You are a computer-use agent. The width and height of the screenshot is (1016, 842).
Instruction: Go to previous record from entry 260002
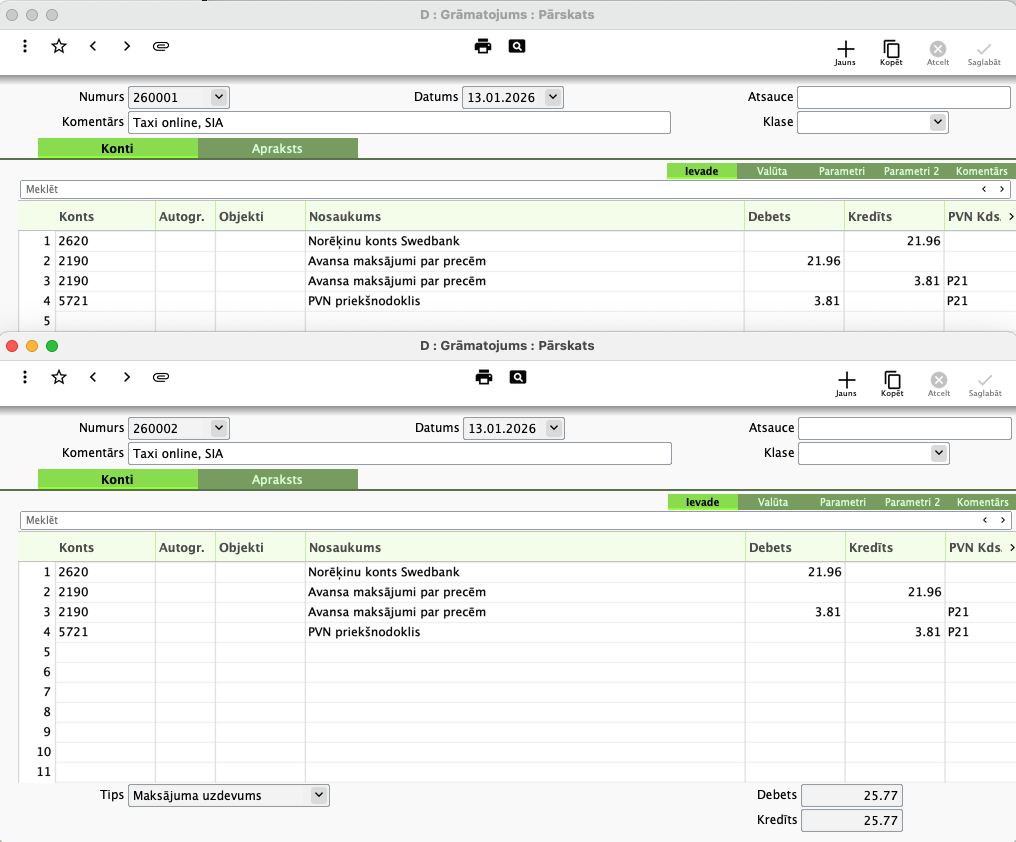93,377
